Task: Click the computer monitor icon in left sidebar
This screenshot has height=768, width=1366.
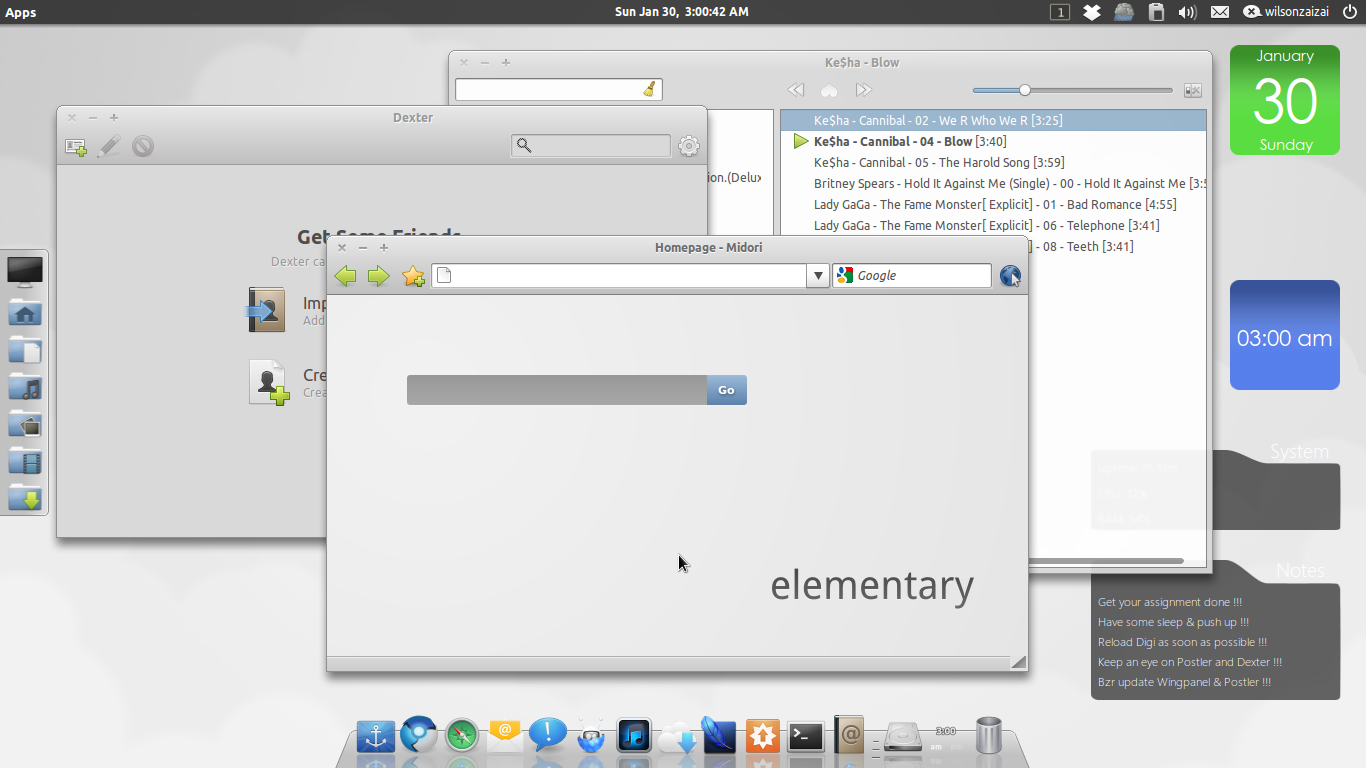Action: tap(25, 271)
